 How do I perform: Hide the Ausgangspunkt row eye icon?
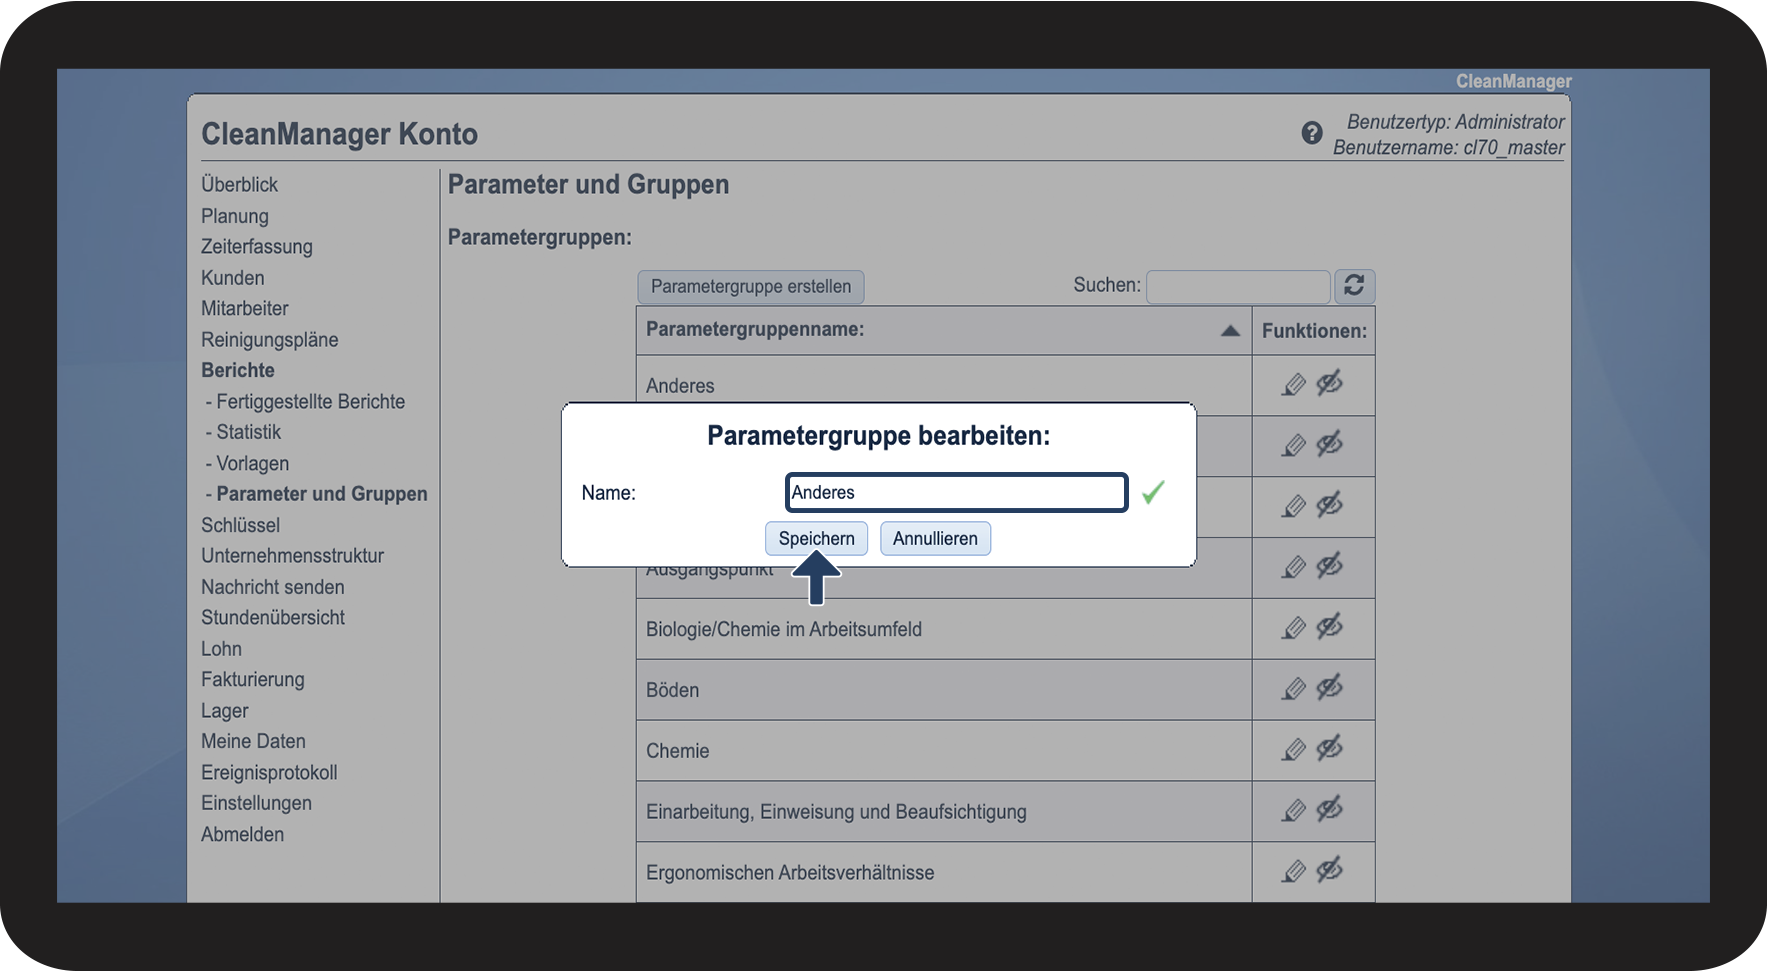coord(1329,566)
